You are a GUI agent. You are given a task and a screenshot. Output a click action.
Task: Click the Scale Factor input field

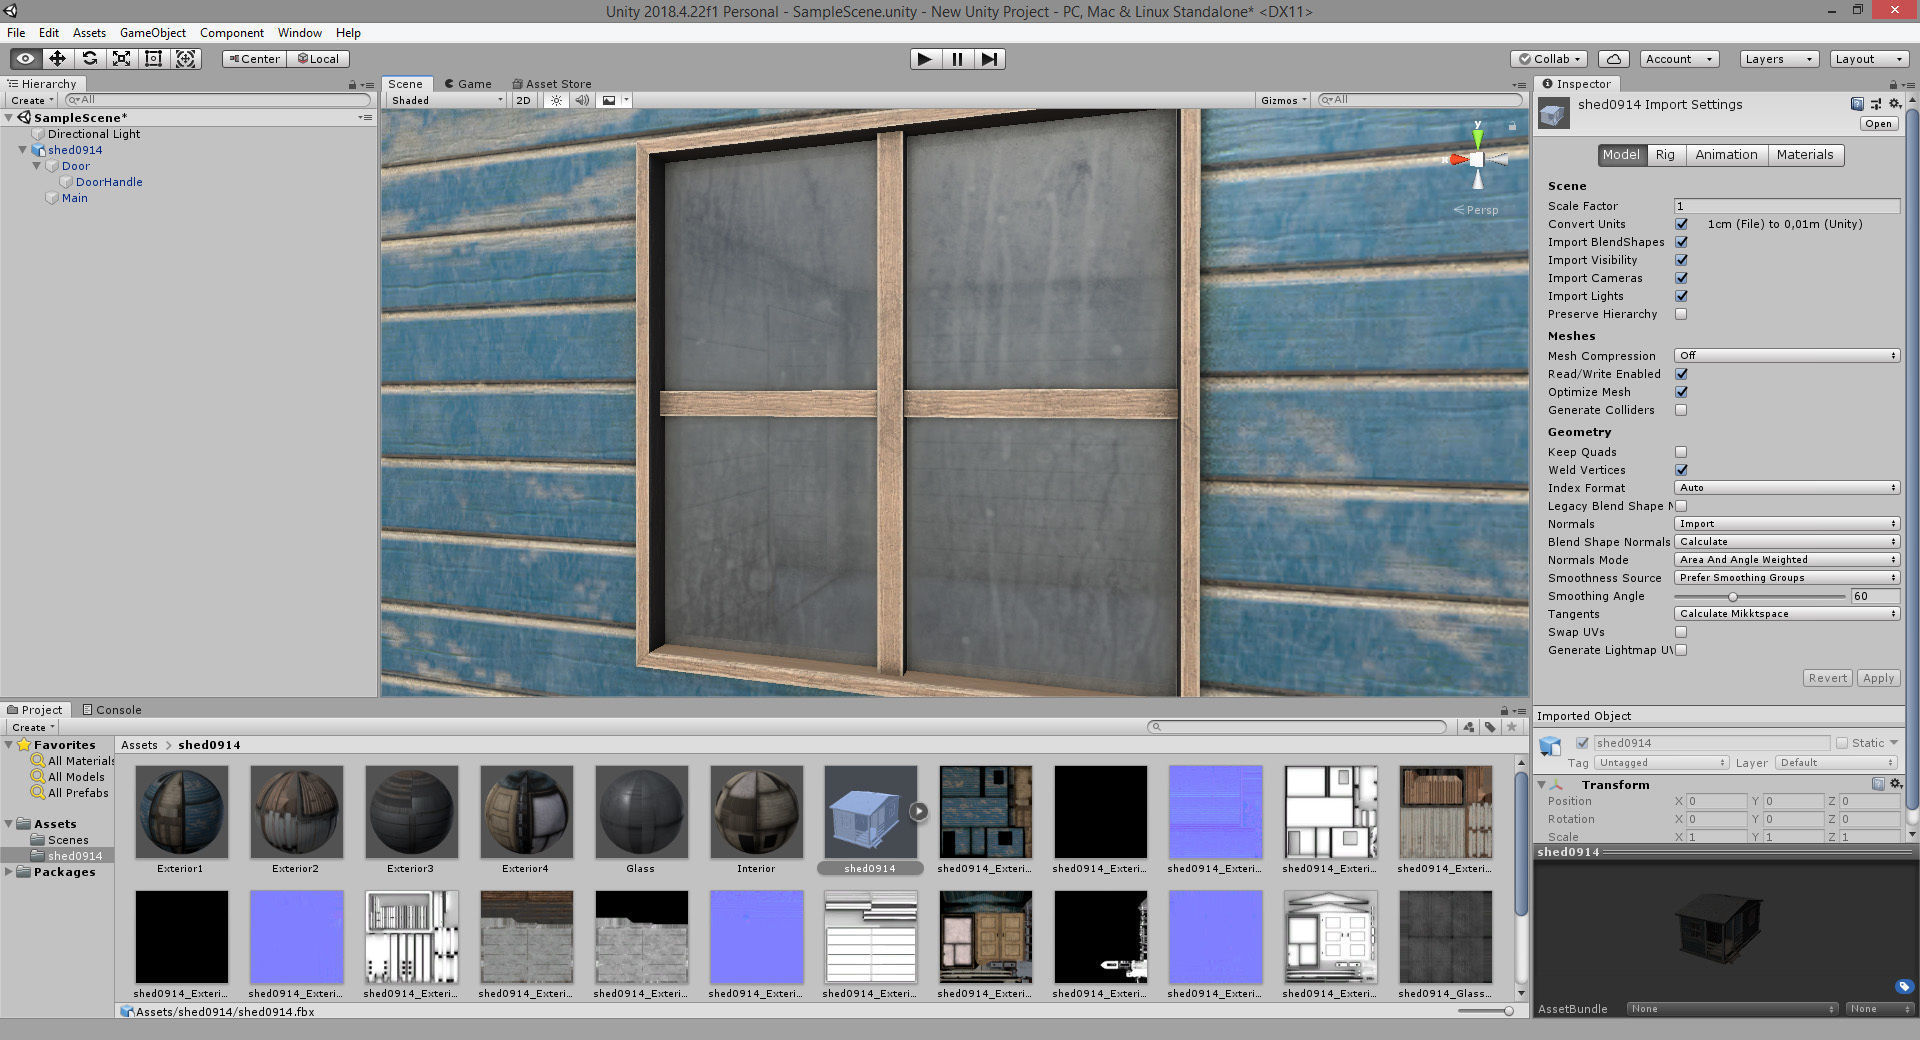tap(1786, 206)
